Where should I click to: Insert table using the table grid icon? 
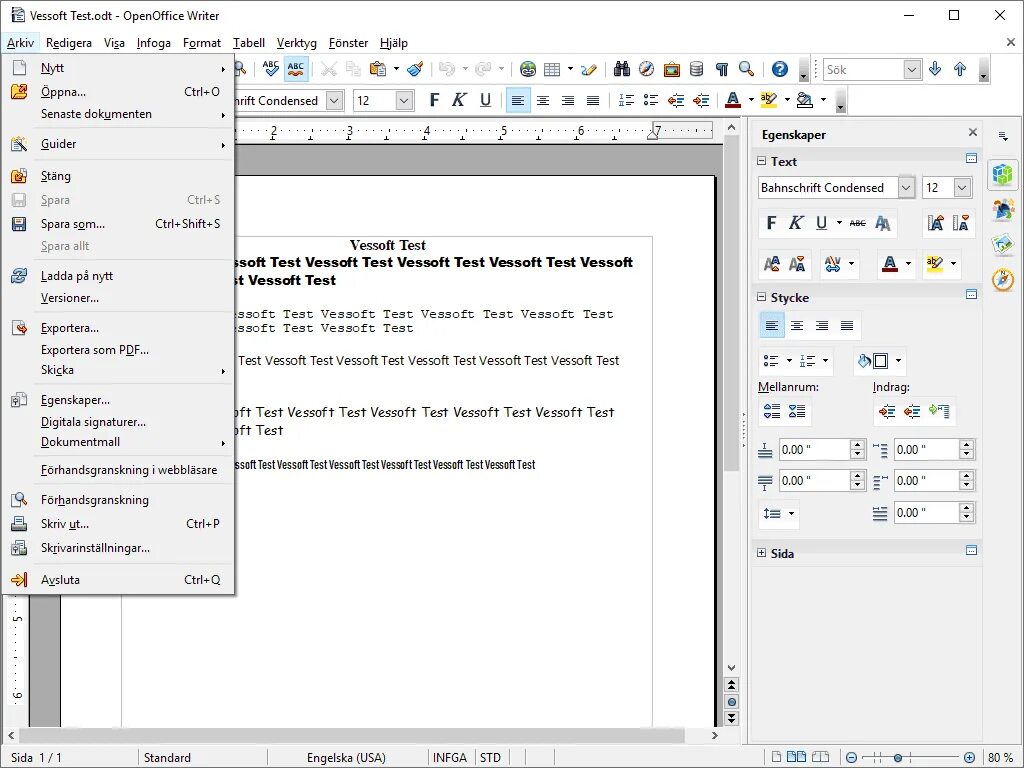pos(552,69)
